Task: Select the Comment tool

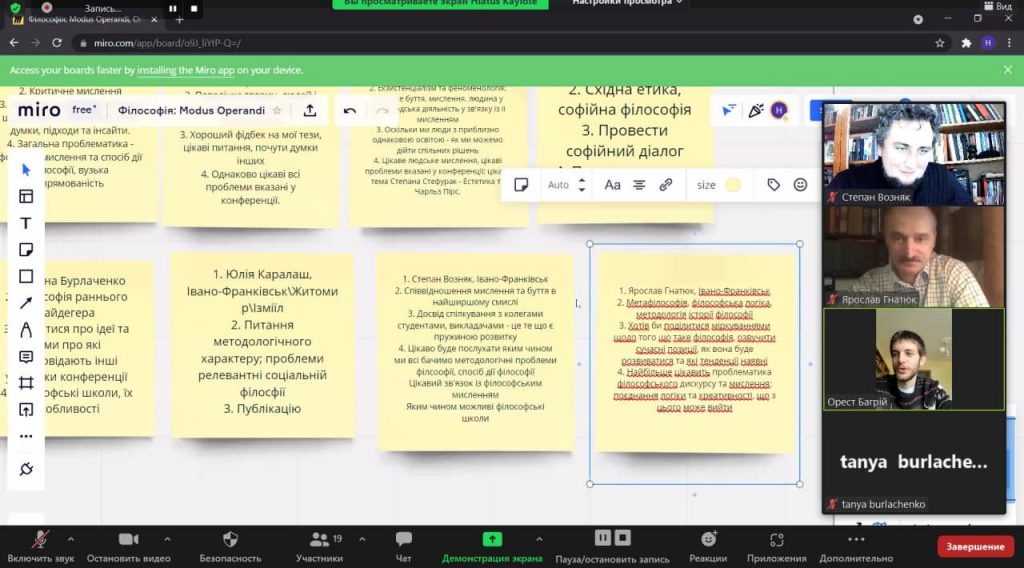Action: coord(25,356)
